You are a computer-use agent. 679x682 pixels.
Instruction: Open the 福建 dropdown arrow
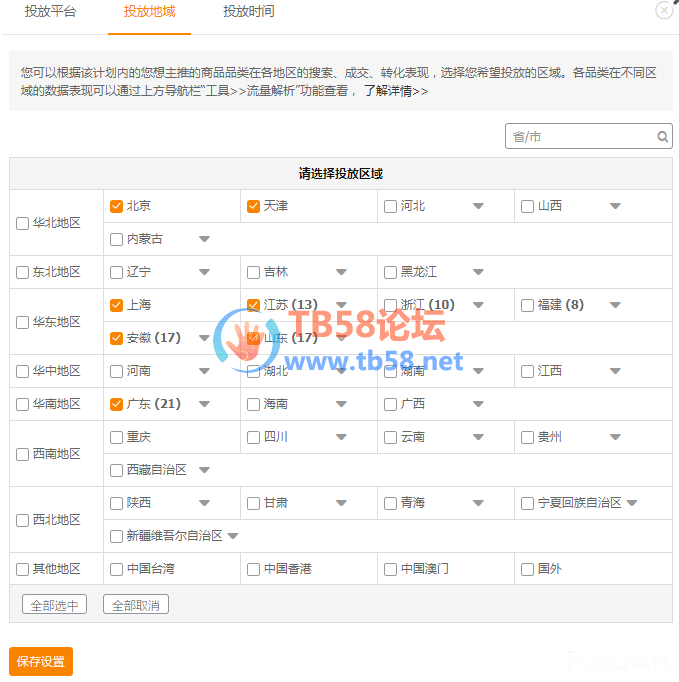coord(615,305)
